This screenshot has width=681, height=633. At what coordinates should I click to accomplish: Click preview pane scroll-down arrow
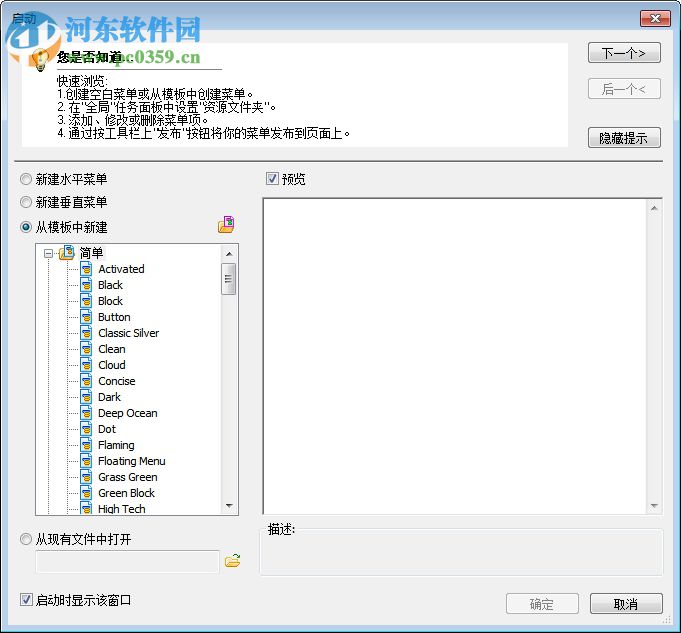pyautogui.click(x=654, y=506)
